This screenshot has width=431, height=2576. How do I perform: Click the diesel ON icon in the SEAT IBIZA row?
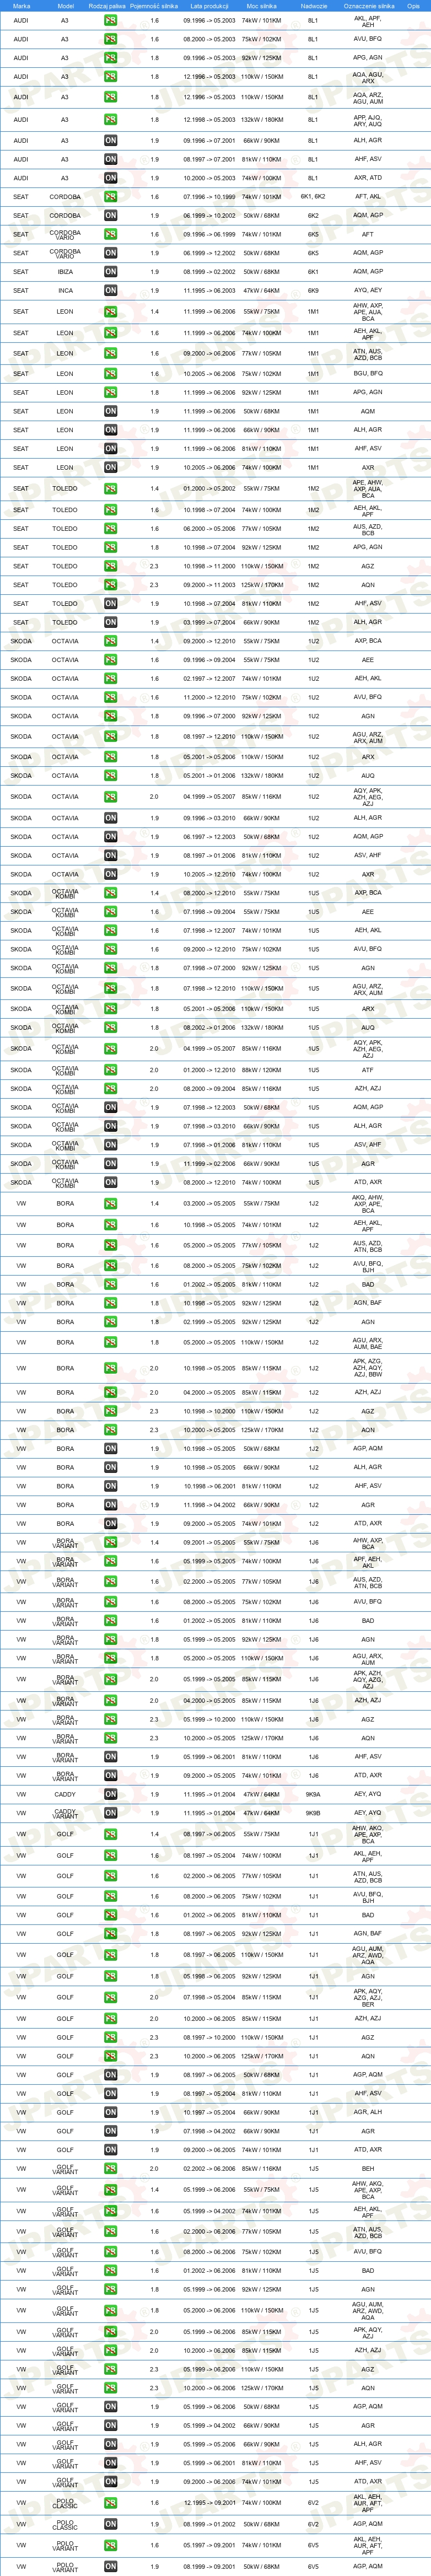click(110, 272)
